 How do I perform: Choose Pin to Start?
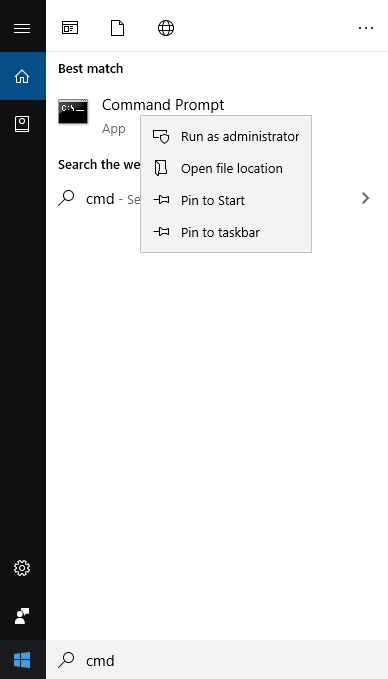click(226, 200)
